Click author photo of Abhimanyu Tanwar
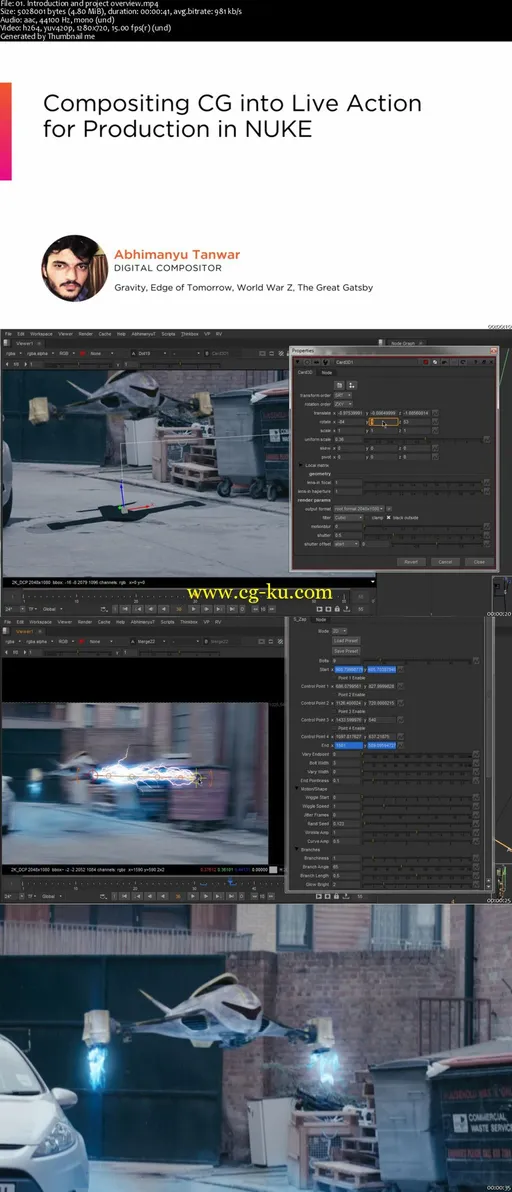512x1192 pixels. point(74,268)
